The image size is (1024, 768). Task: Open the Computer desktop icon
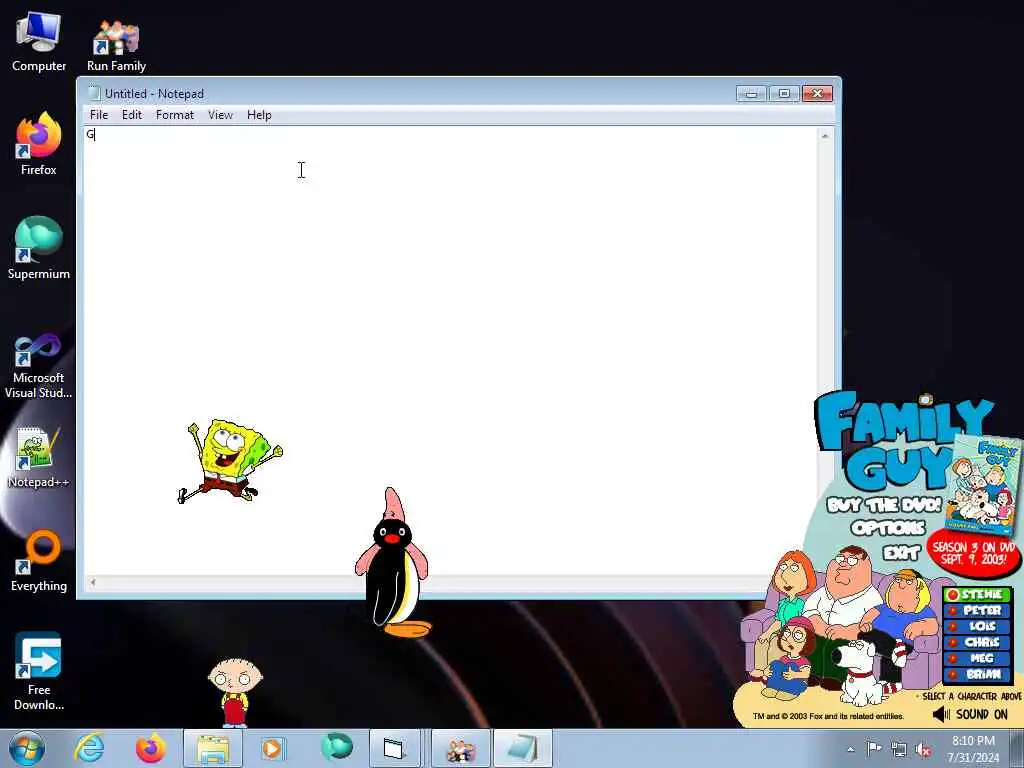click(x=39, y=42)
